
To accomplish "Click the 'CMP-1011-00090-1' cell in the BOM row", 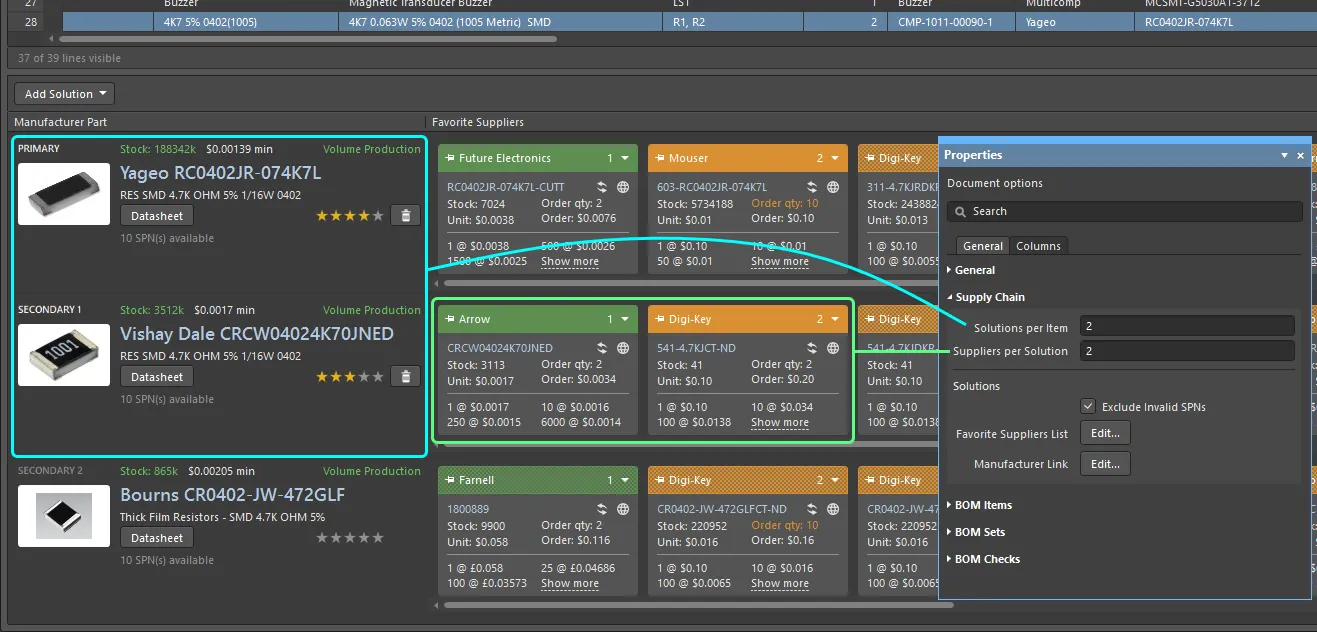I will (953, 21).
